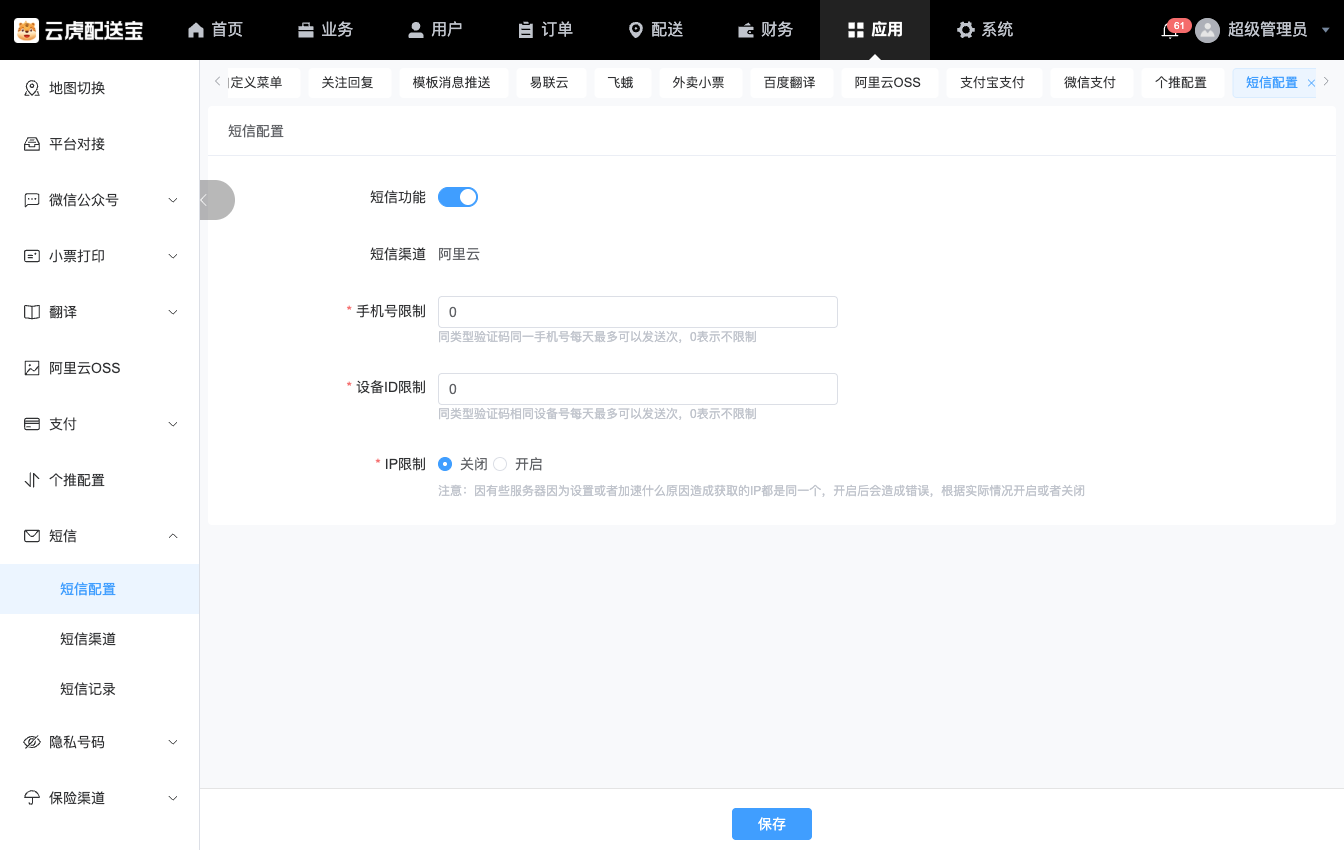The height and width of the screenshot is (850, 1344).
Task: Click the 个推配置 arrows icon
Action: (32, 480)
